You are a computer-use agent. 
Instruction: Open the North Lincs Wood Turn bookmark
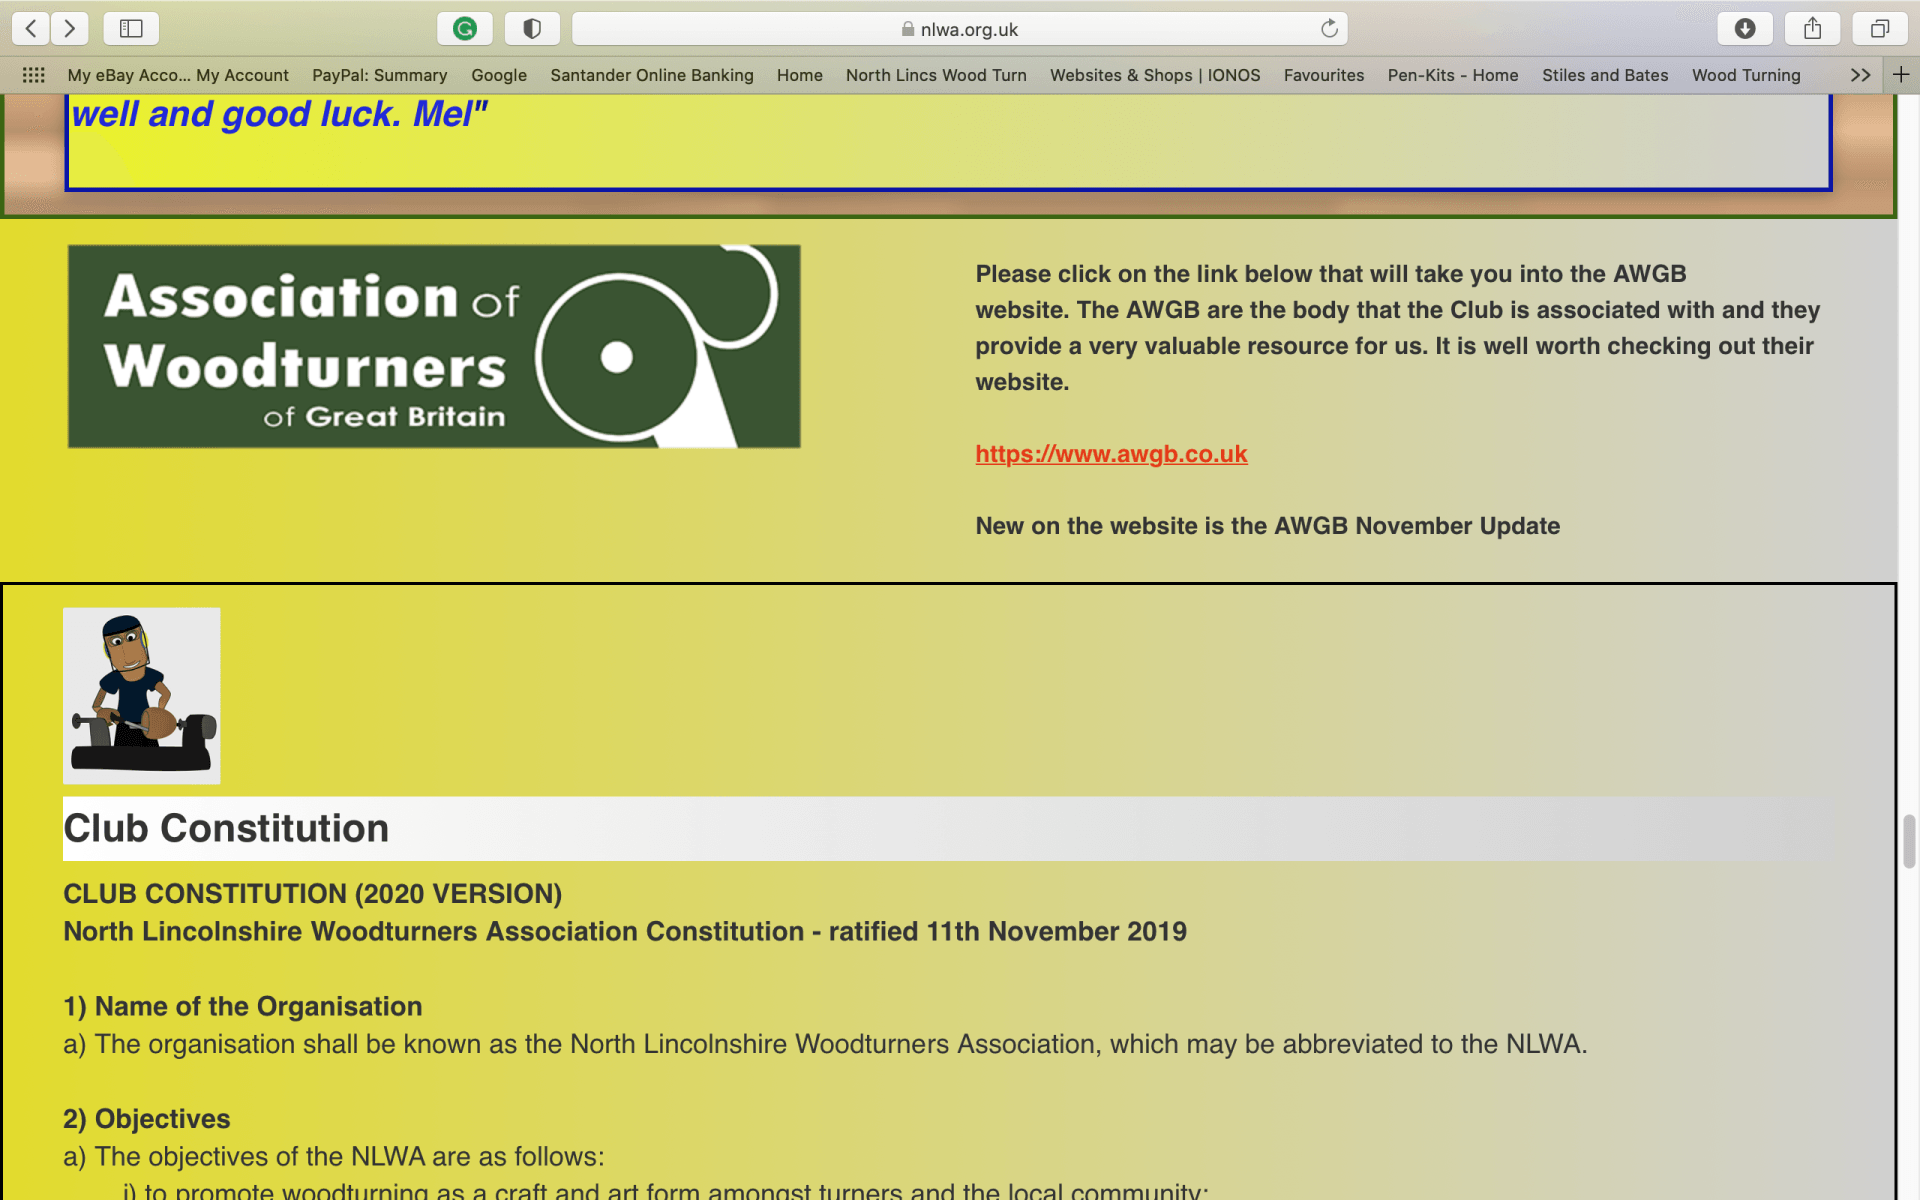(x=935, y=75)
